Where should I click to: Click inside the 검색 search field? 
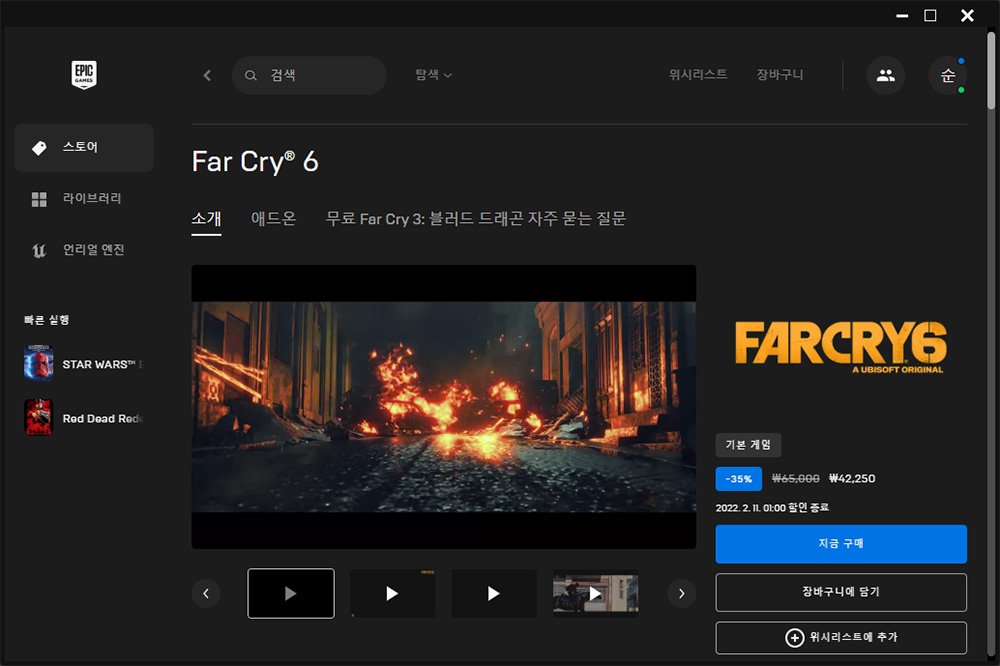tap(309, 75)
